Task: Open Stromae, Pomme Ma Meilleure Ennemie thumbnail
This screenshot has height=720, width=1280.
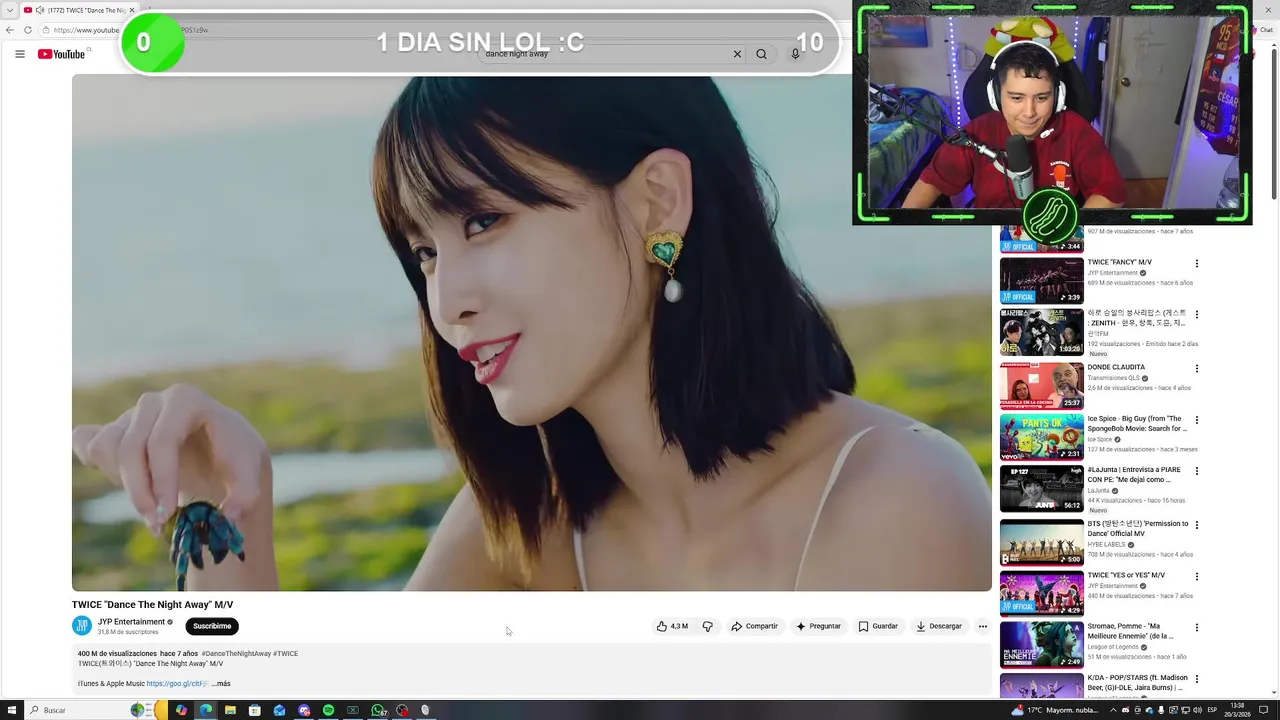Action: coord(1042,645)
